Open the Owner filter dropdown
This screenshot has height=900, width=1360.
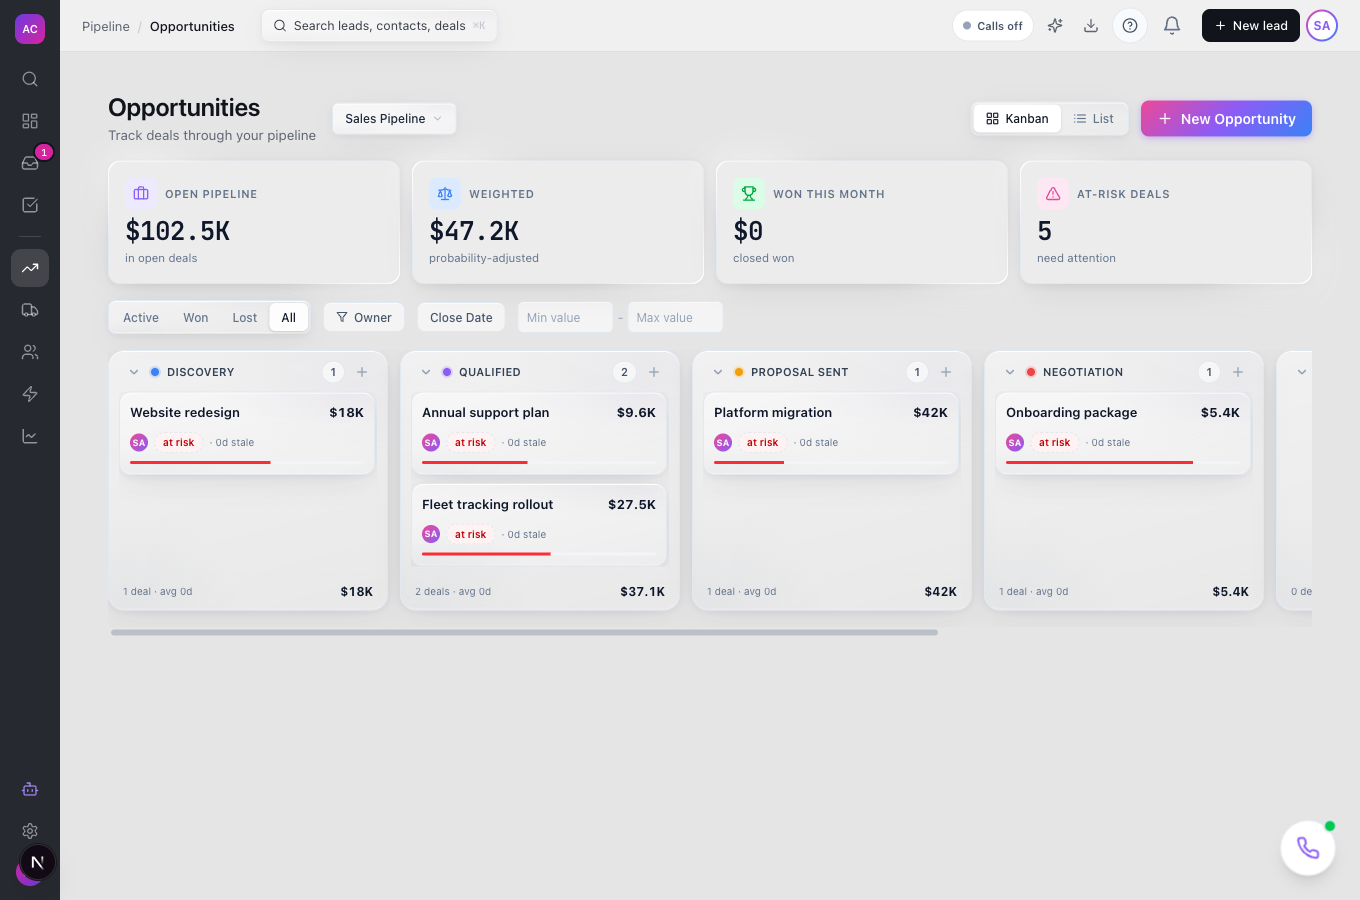(x=364, y=318)
